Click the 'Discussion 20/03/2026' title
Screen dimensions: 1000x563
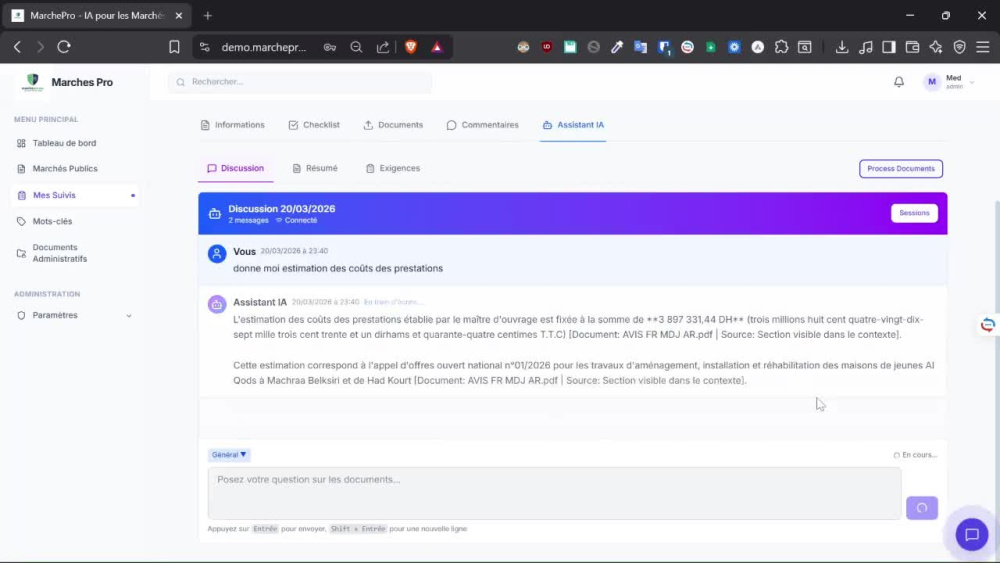point(281,208)
